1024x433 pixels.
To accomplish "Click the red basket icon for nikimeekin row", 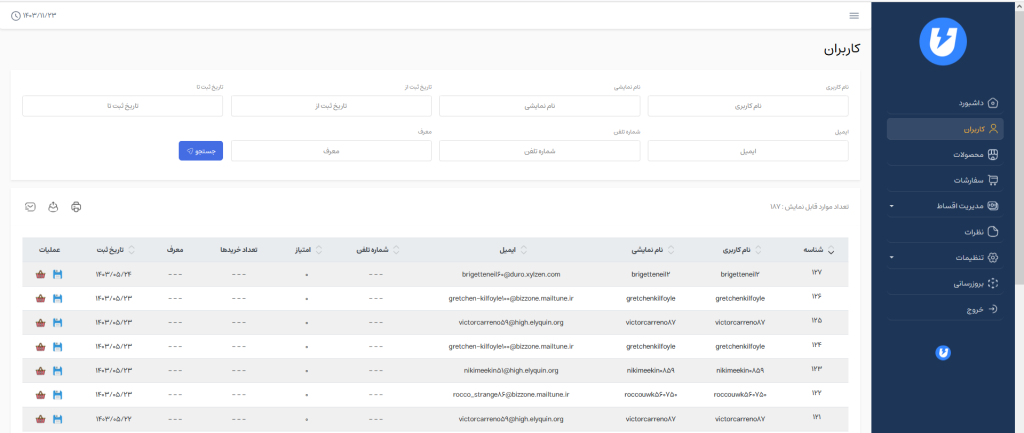I will [40, 369].
